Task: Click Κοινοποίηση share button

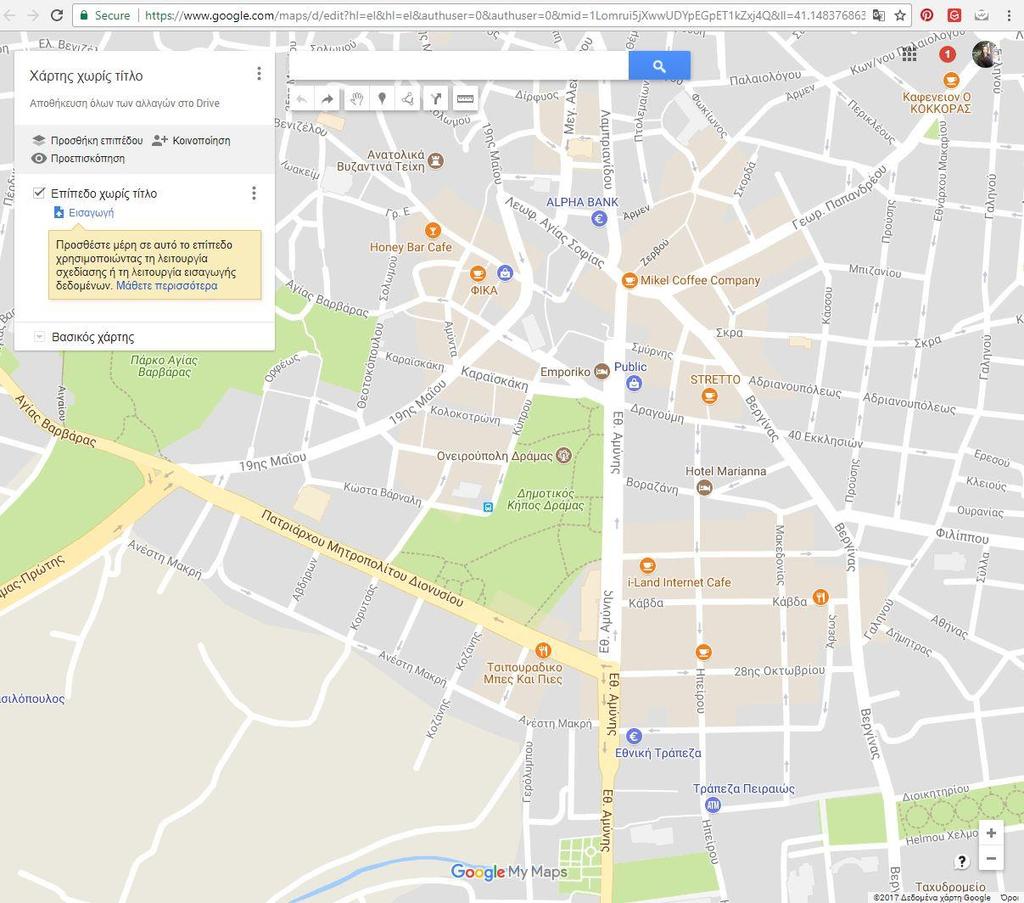Action: [x=191, y=140]
